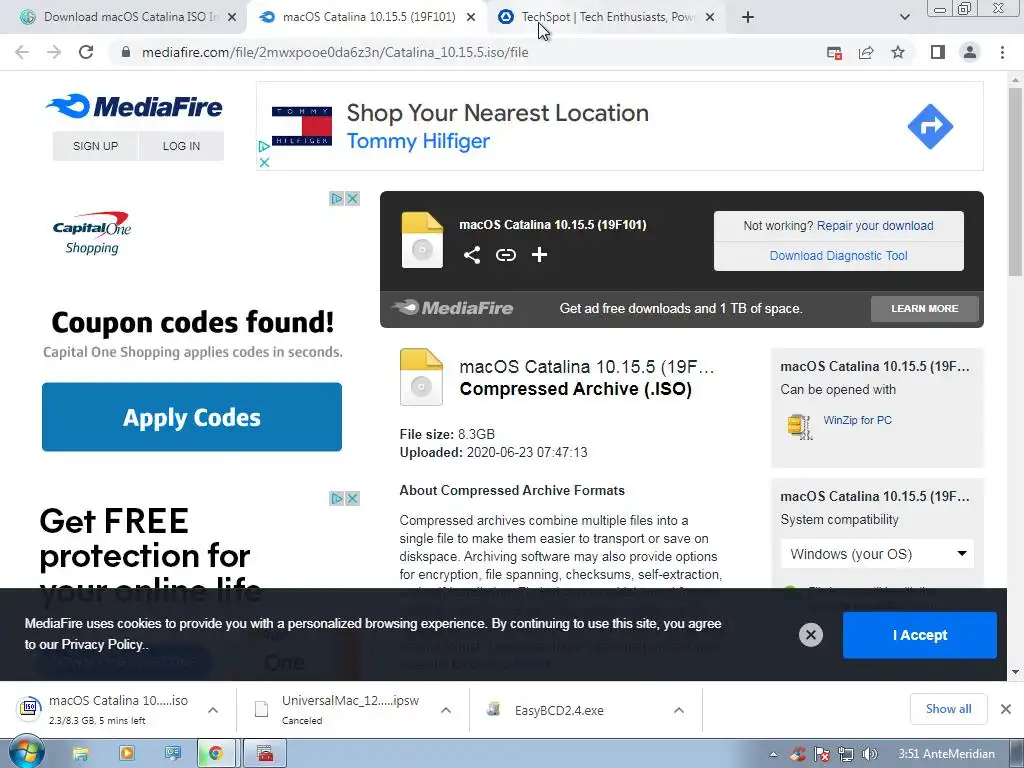Close the TechSpot tab

710,17
